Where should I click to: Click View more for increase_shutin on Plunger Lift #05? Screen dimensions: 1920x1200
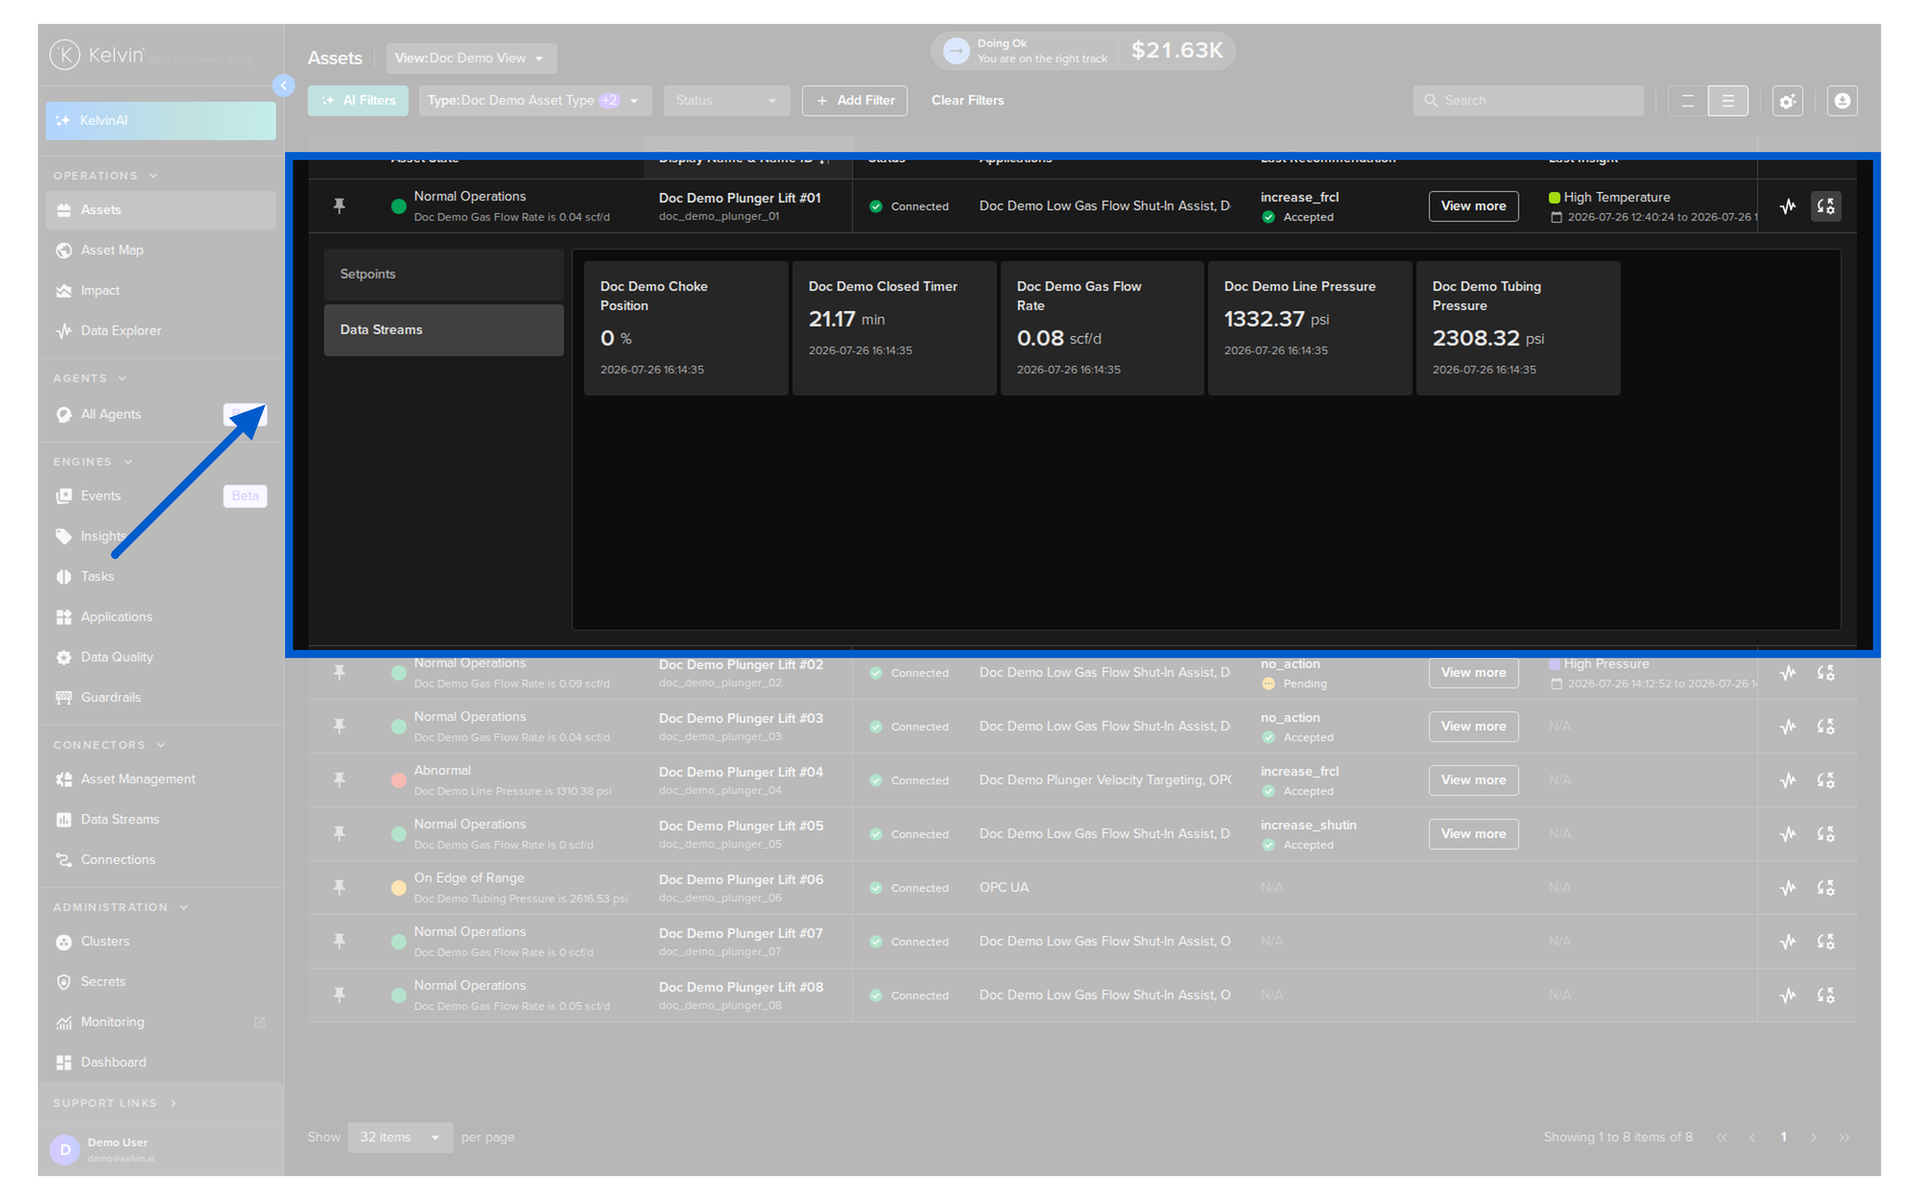[1473, 834]
